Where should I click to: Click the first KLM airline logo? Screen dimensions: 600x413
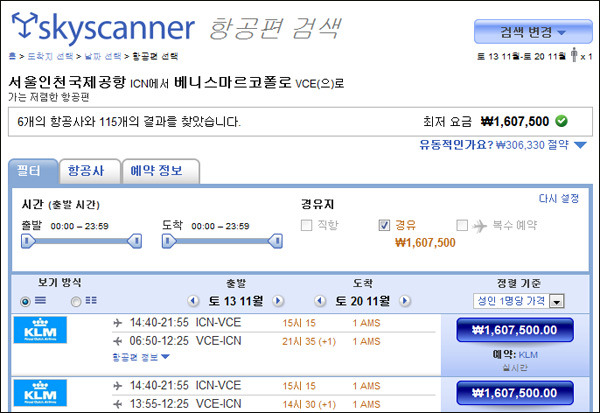(x=40, y=330)
